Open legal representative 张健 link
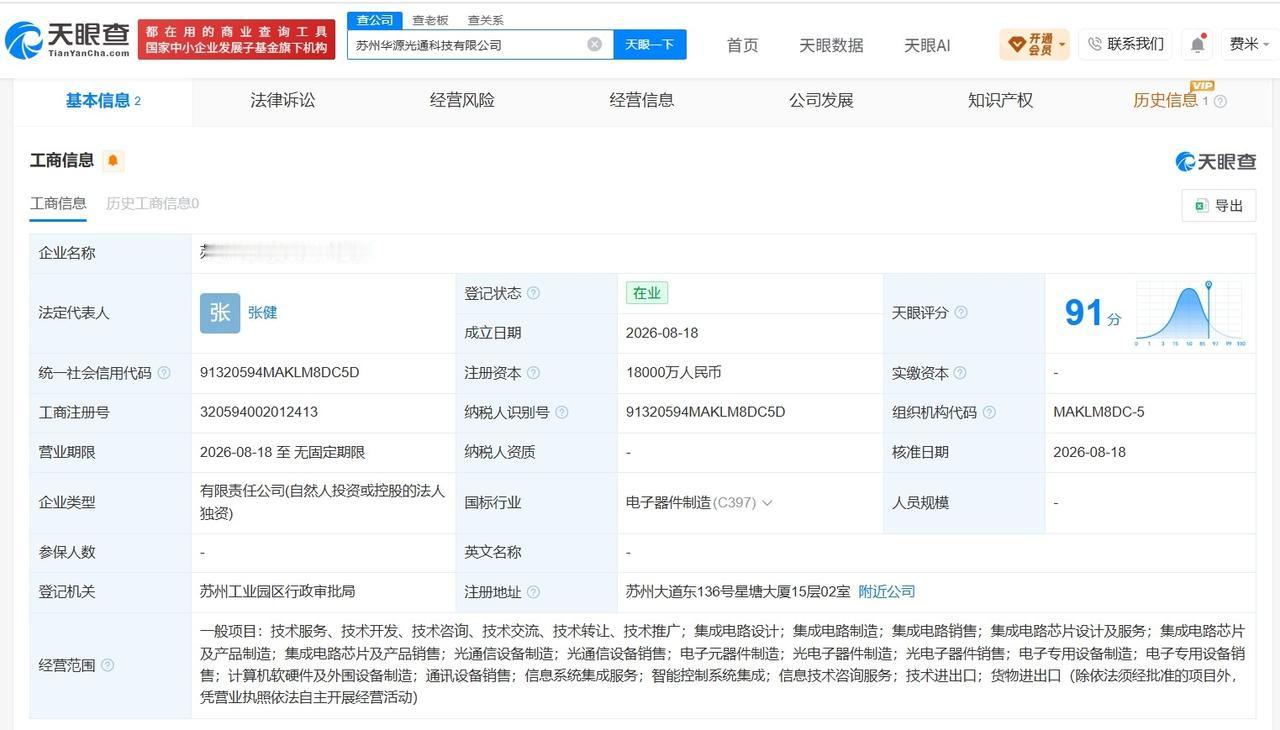 pyautogui.click(x=262, y=313)
